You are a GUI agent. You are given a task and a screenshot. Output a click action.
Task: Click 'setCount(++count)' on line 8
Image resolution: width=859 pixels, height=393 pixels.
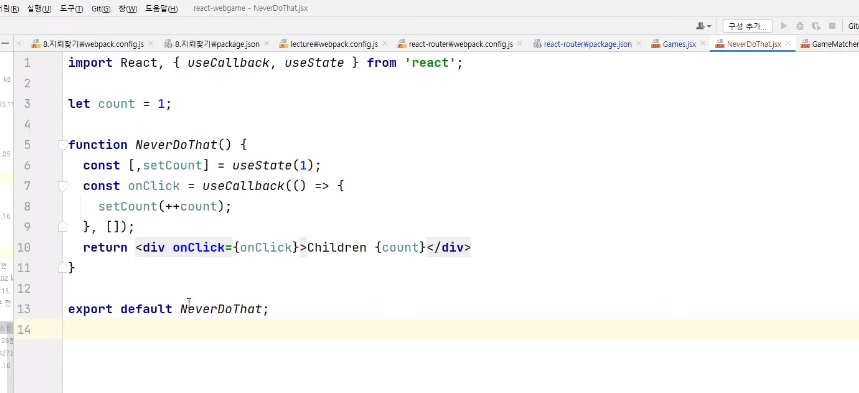[x=161, y=207]
